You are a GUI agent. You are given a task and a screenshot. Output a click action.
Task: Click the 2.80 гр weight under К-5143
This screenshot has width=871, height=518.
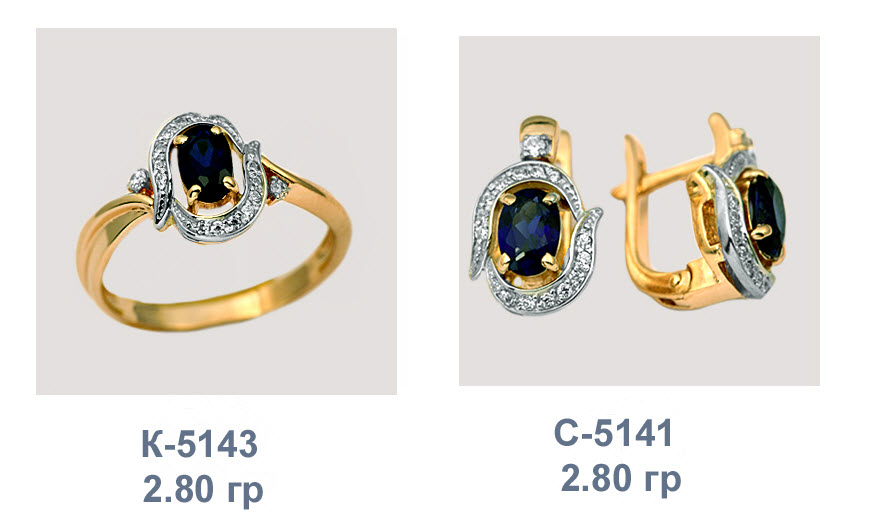tap(203, 489)
